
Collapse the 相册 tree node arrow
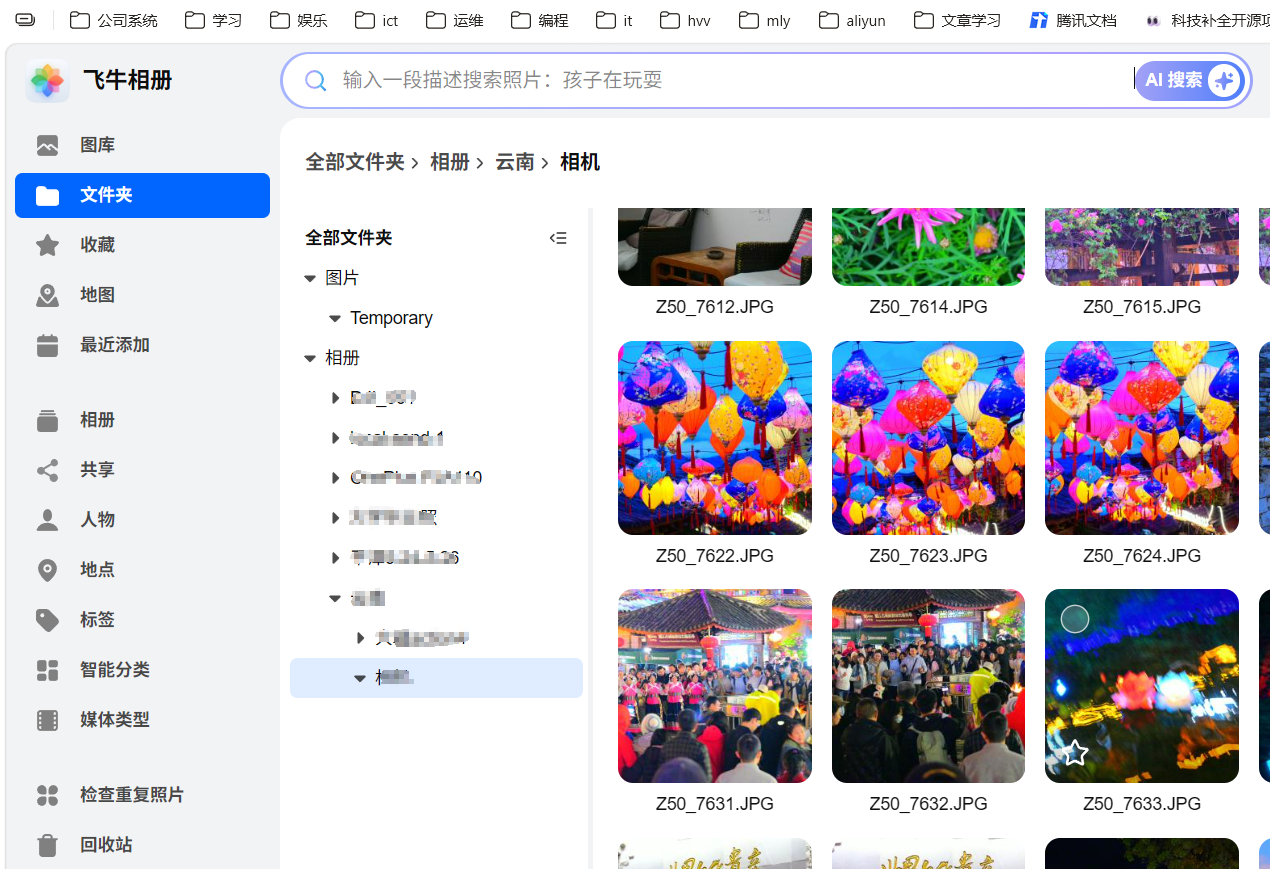(310, 358)
